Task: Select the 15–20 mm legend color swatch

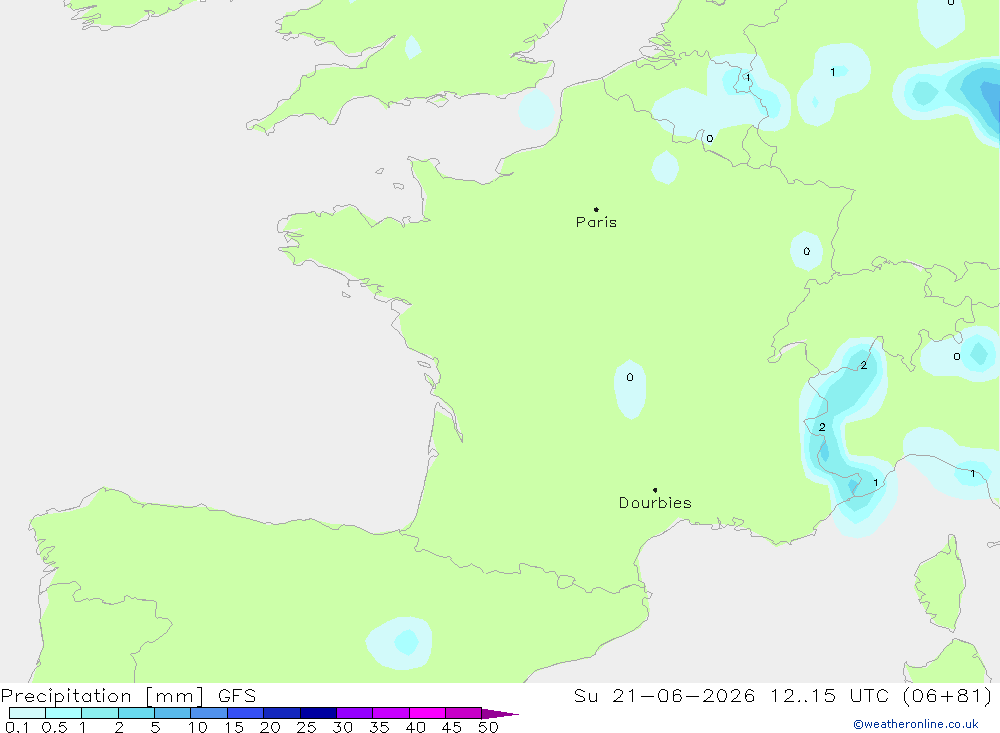Action: (x=246, y=713)
